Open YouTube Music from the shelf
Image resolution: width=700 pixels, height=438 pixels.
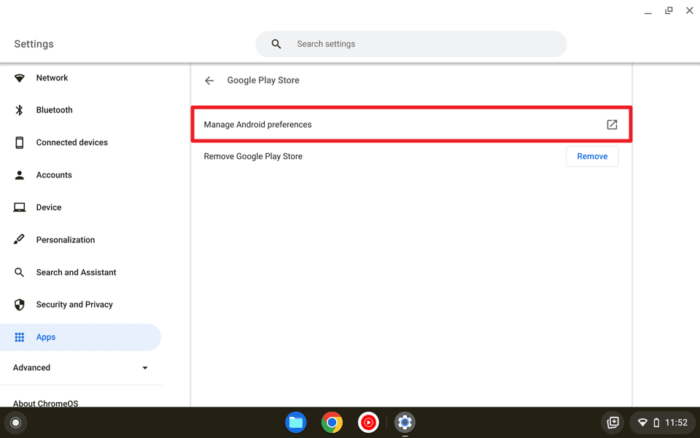coord(368,422)
